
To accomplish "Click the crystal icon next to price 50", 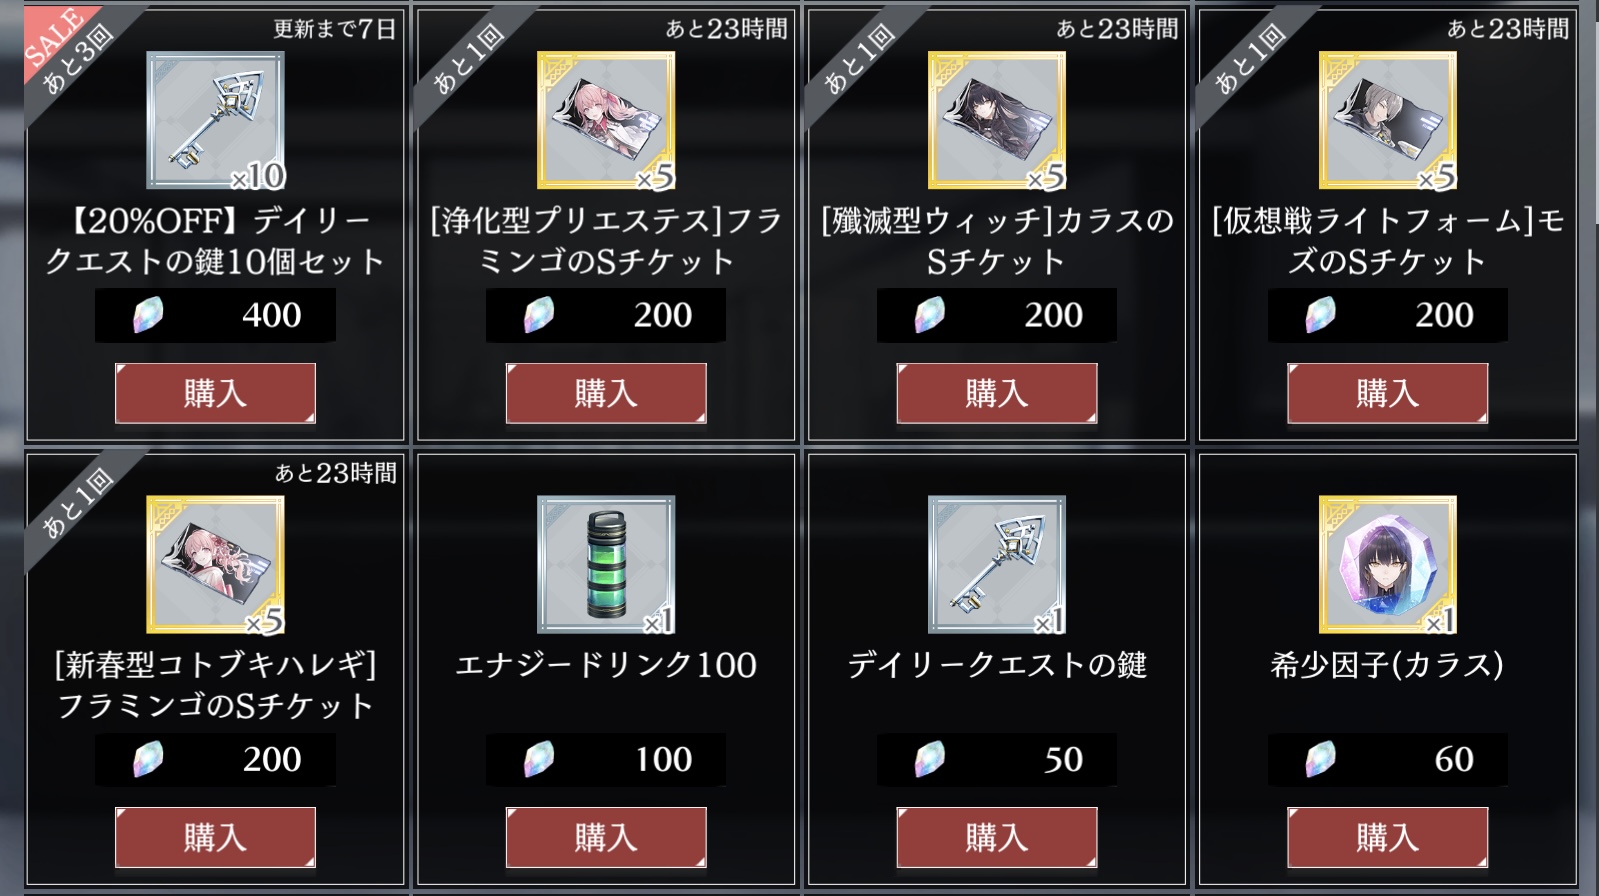I will [x=930, y=759].
